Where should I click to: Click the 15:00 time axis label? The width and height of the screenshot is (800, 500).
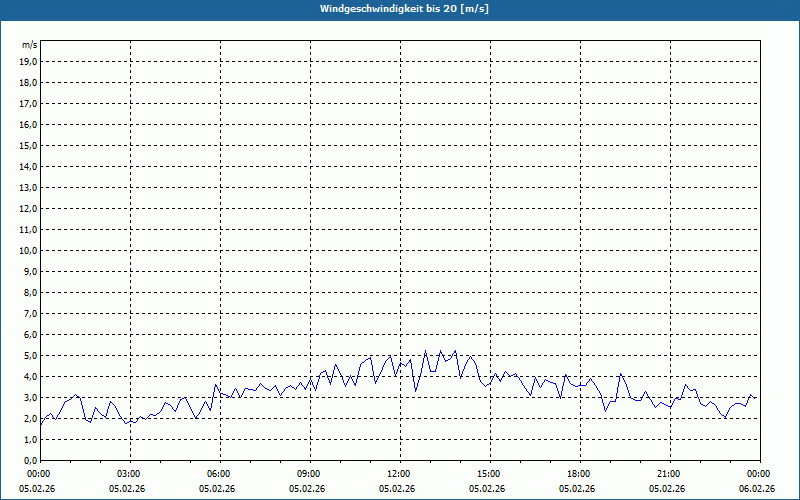tap(490, 473)
